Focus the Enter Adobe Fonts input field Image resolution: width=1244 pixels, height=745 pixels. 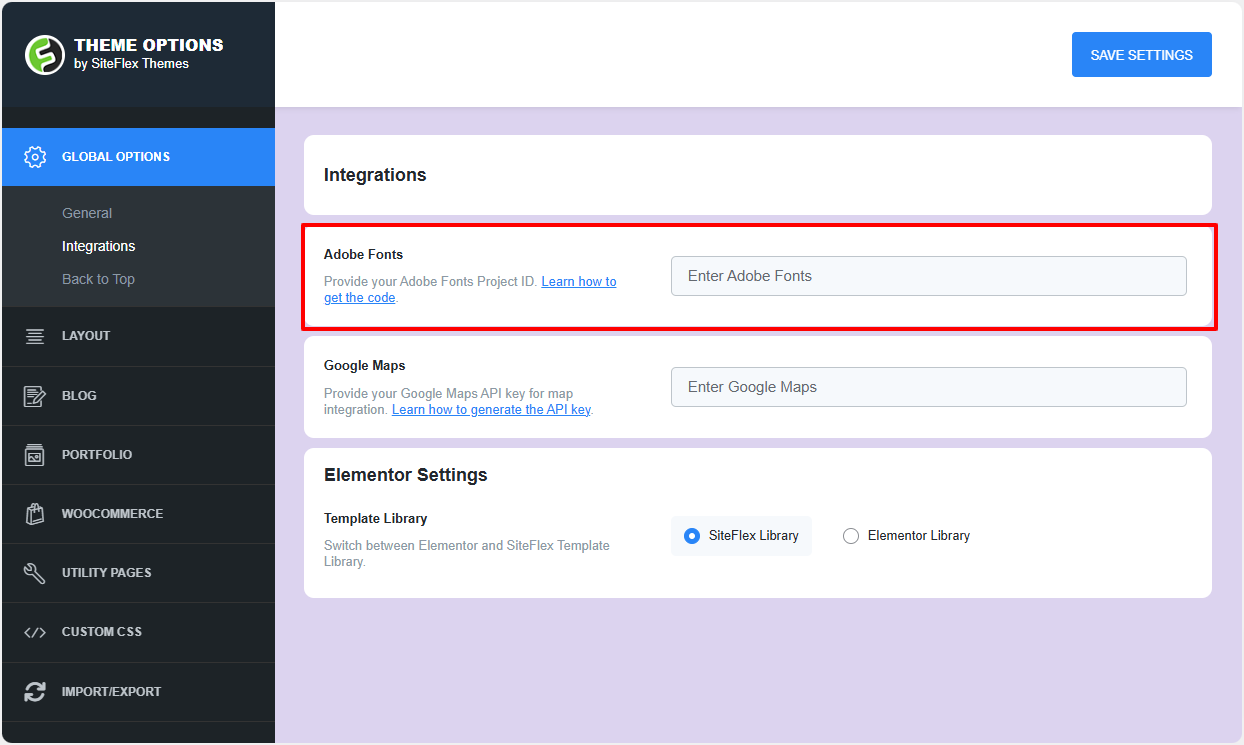point(928,276)
